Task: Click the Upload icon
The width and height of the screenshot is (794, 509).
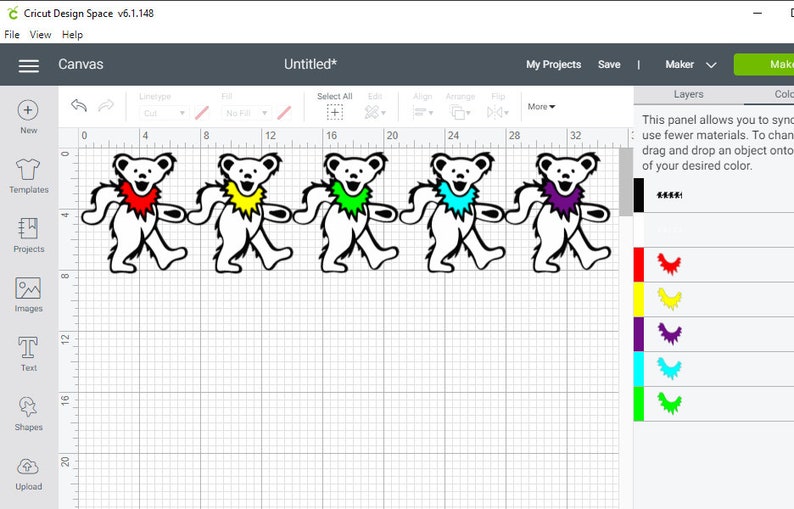Action: (x=28, y=466)
